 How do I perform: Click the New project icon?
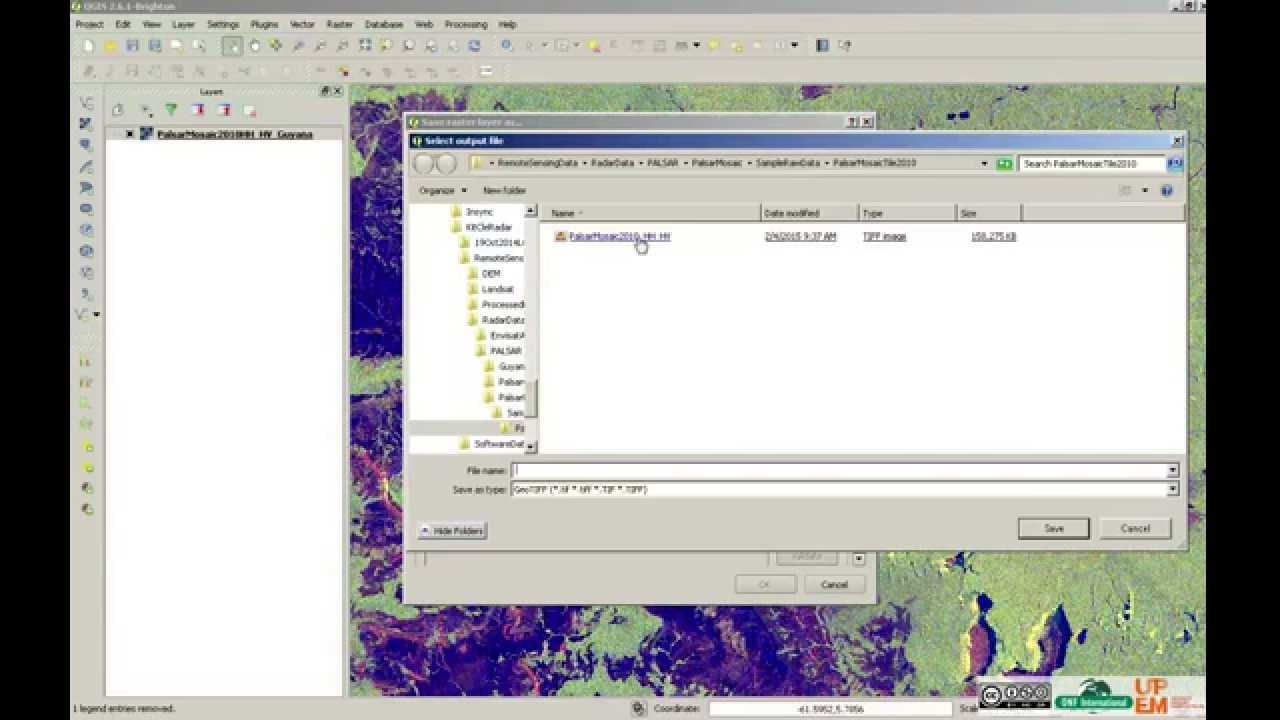click(x=88, y=46)
